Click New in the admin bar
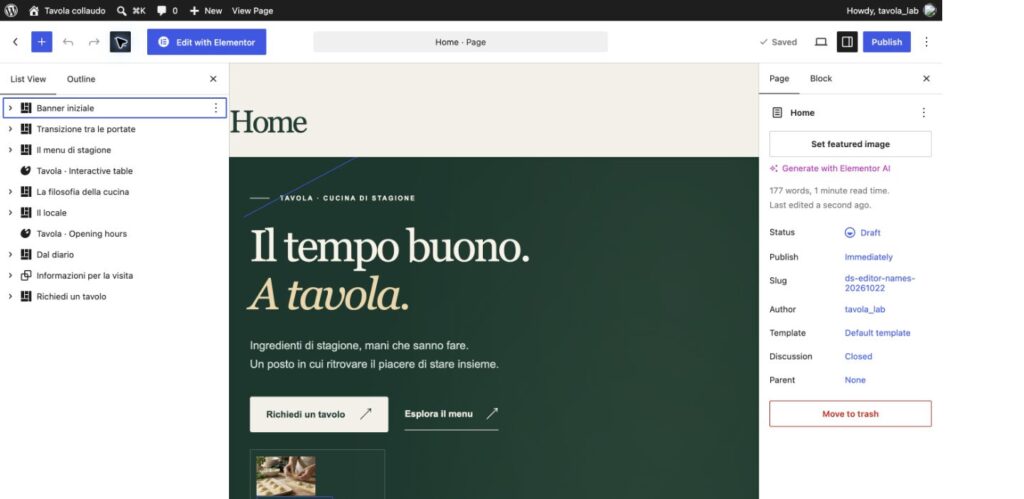The height and width of the screenshot is (499, 1024). pyautogui.click(x=206, y=10)
